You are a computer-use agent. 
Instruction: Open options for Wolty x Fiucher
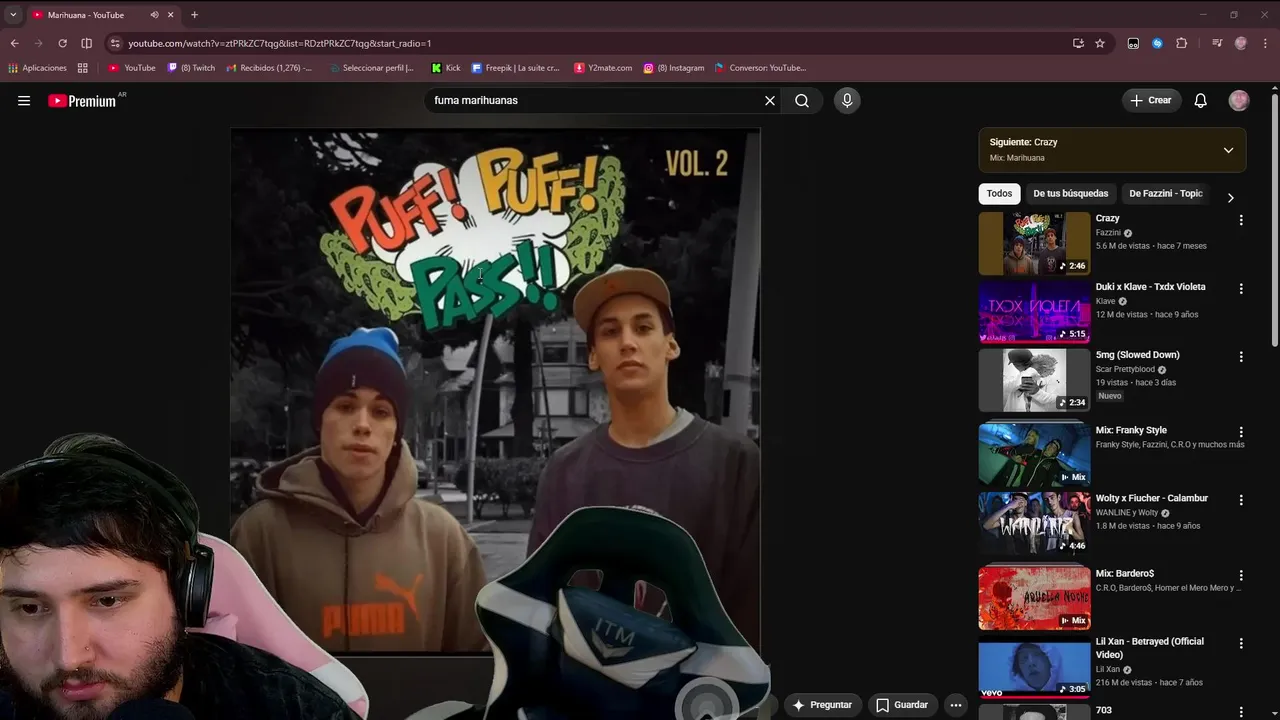[1241, 499]
